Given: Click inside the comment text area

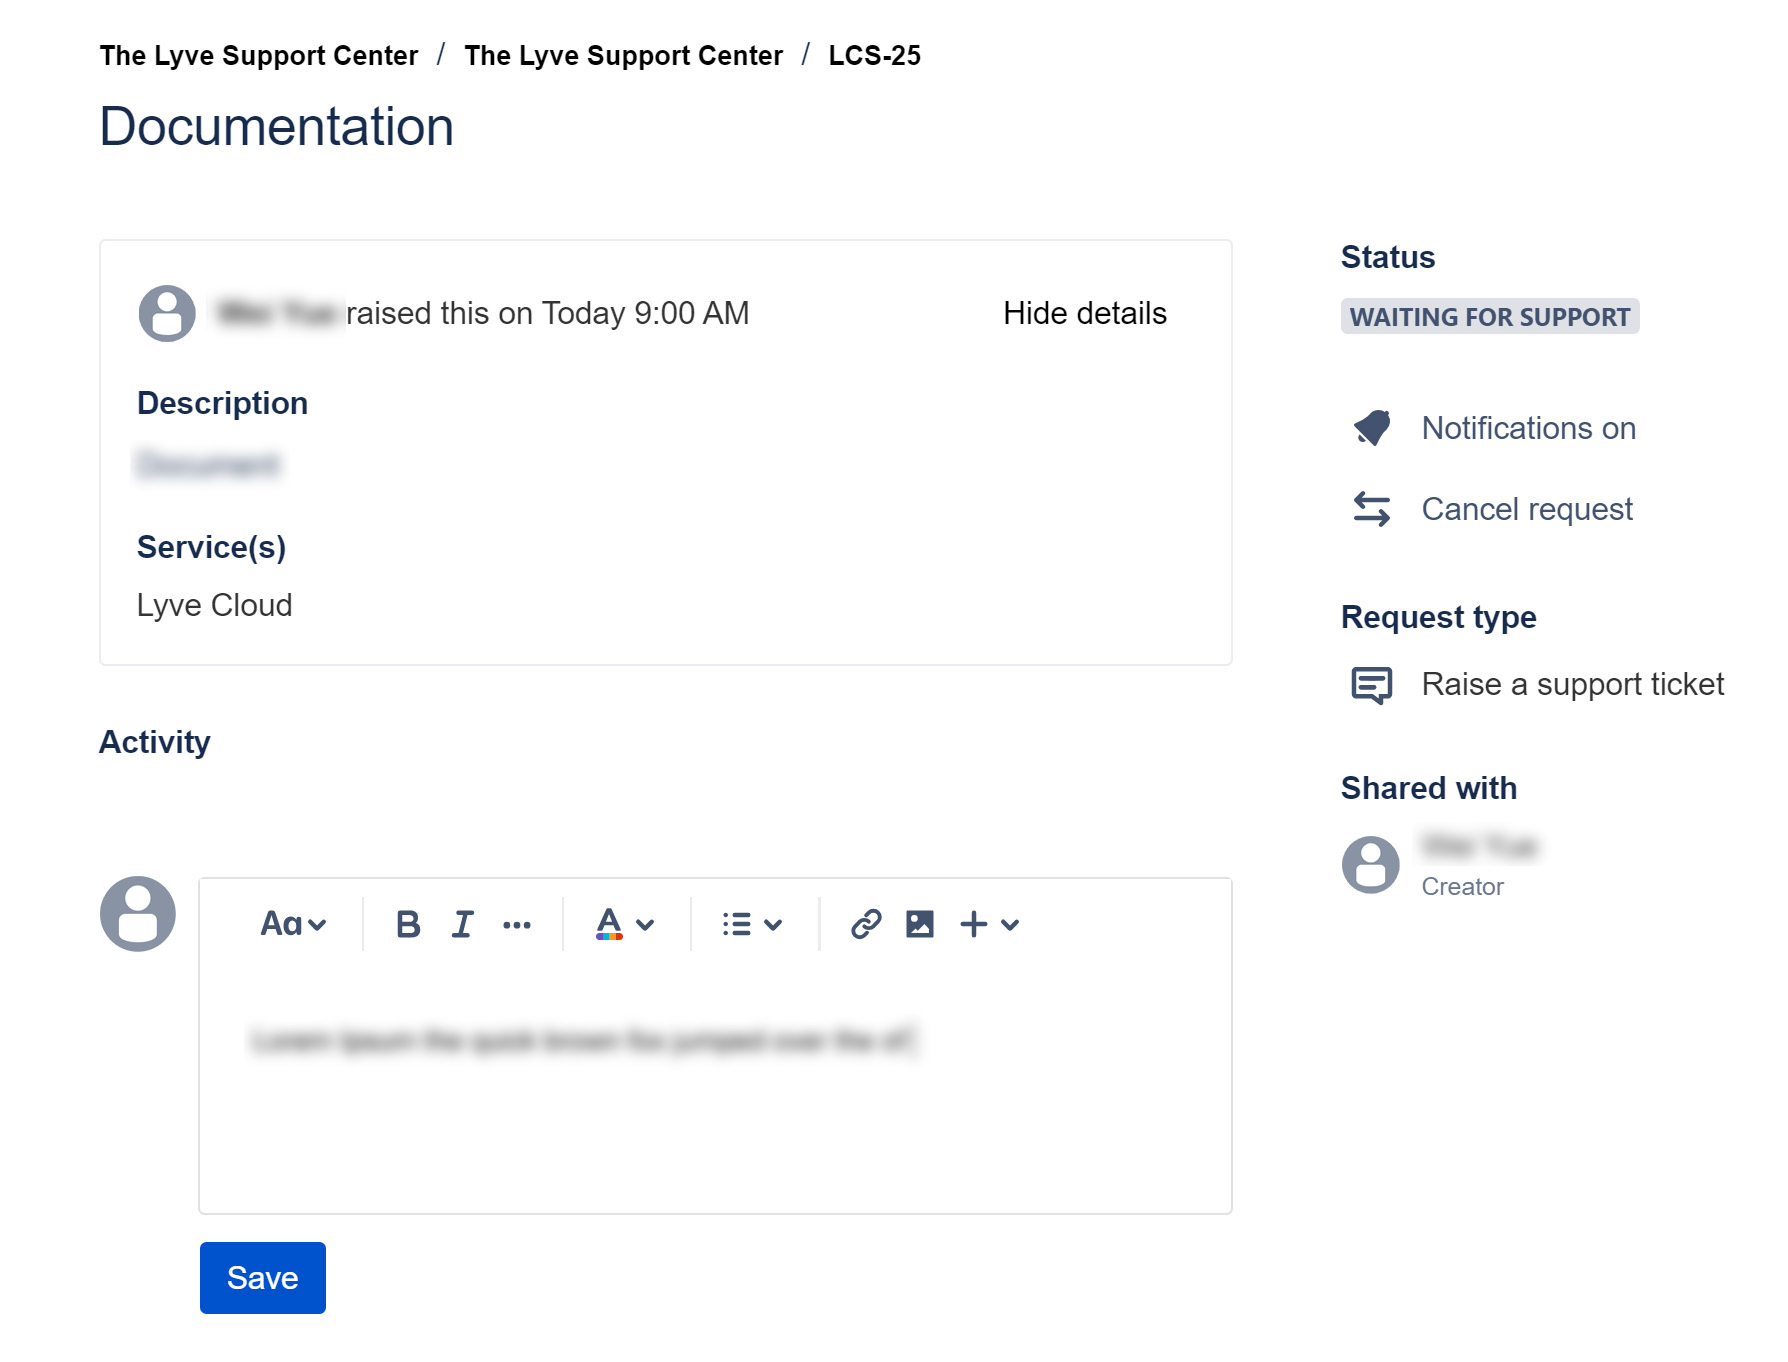Looking at the screenshot, I should click(x=715, y=1100).
